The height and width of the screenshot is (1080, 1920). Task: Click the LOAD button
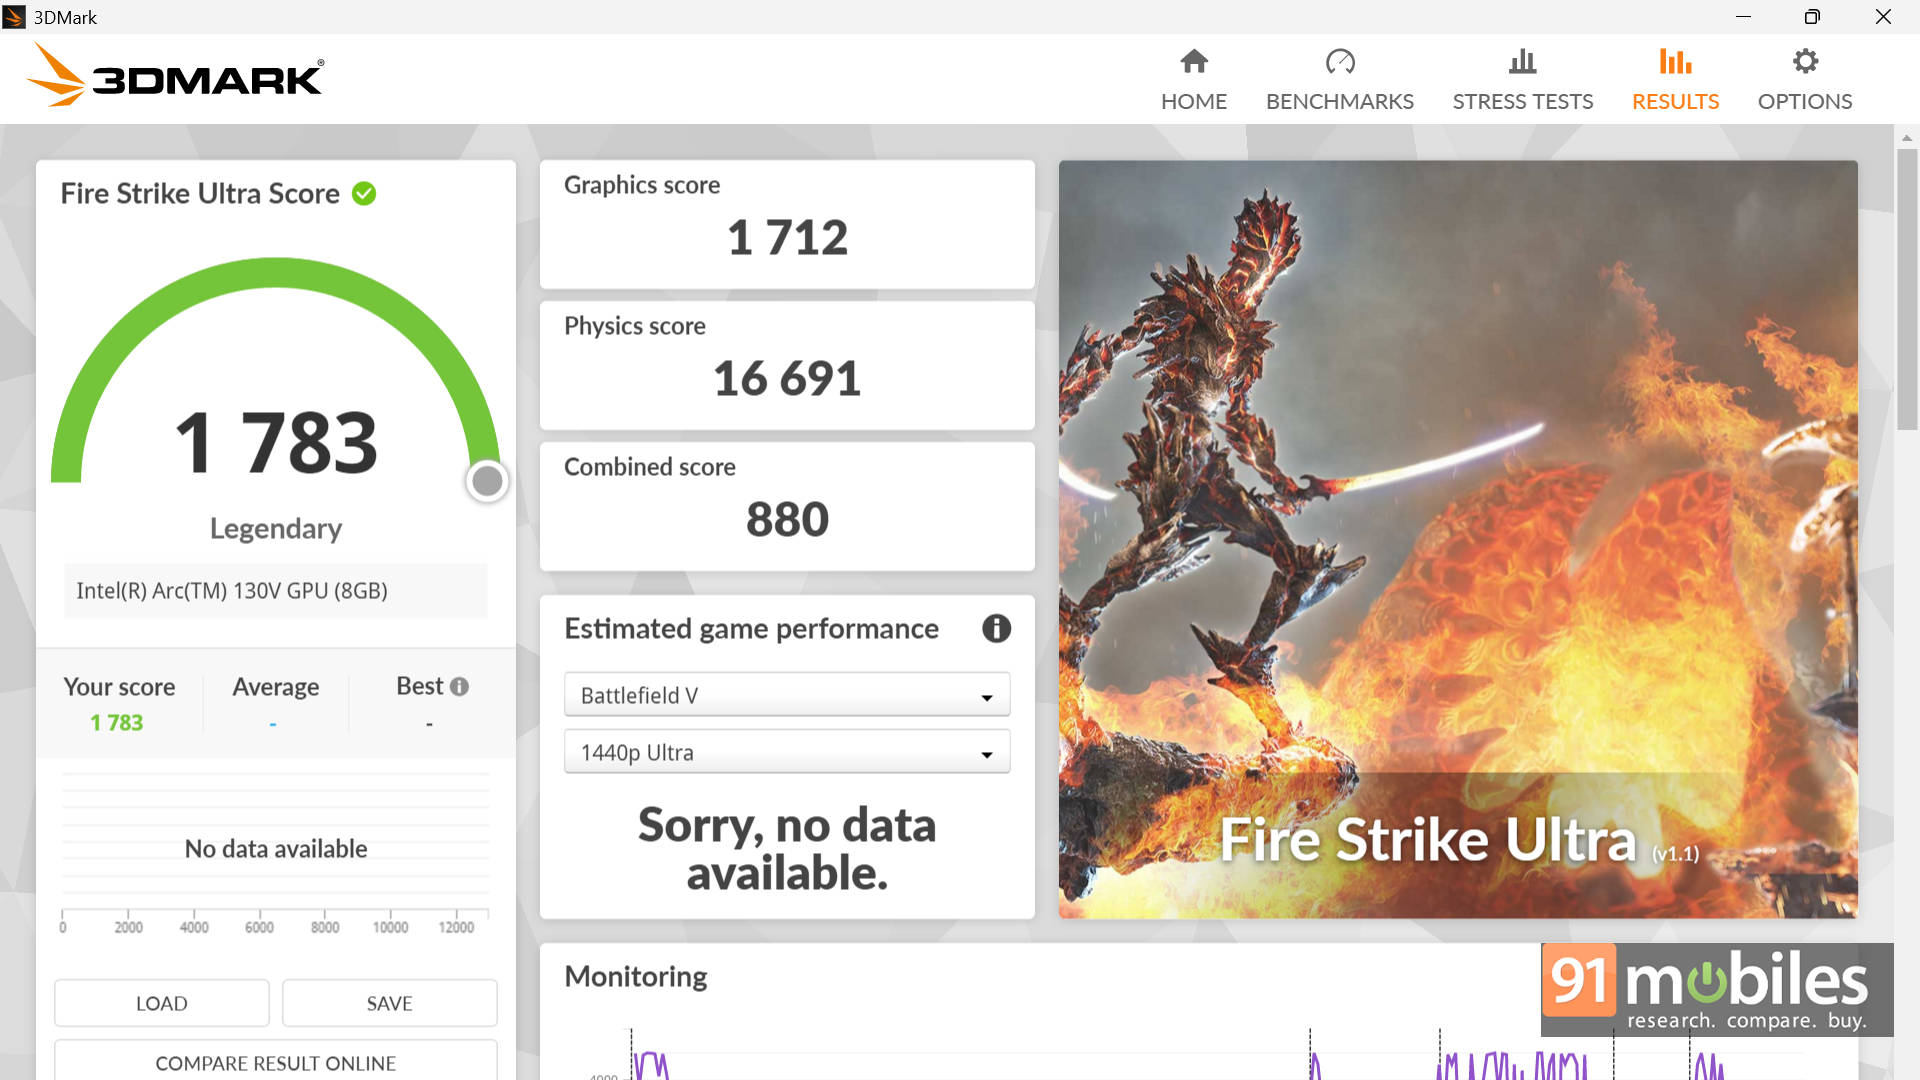(162, 1003)
